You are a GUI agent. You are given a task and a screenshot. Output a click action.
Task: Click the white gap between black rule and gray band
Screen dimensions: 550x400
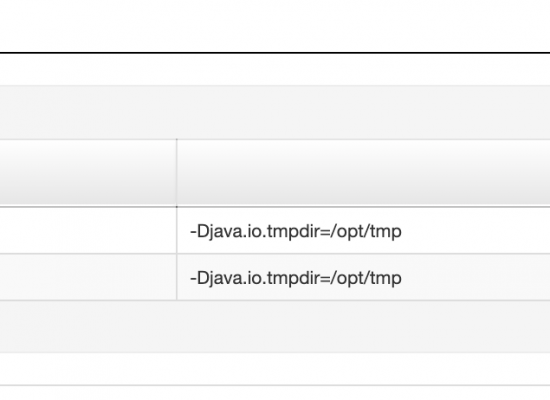[x=275, y=69]
